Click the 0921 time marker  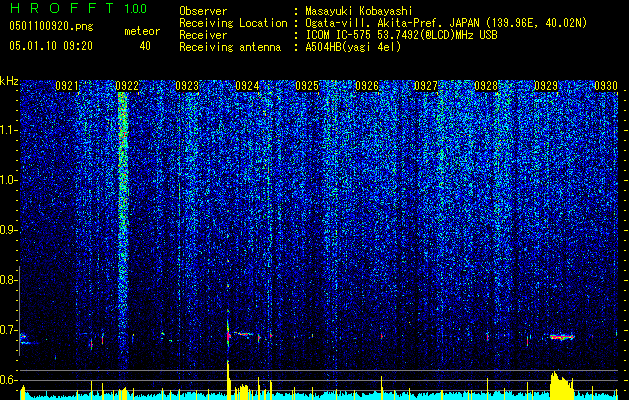[x=67, y=86]
